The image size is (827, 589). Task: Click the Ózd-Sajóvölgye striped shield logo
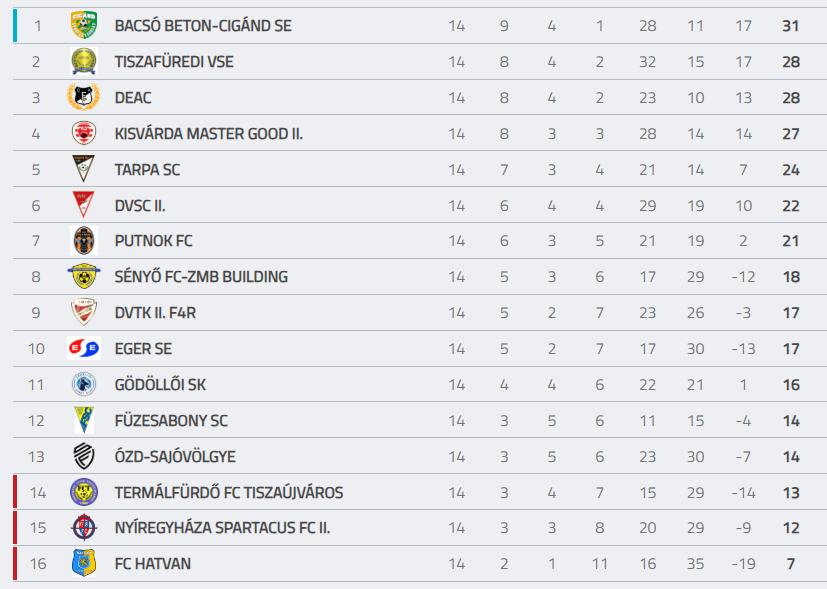click(84, 456)
